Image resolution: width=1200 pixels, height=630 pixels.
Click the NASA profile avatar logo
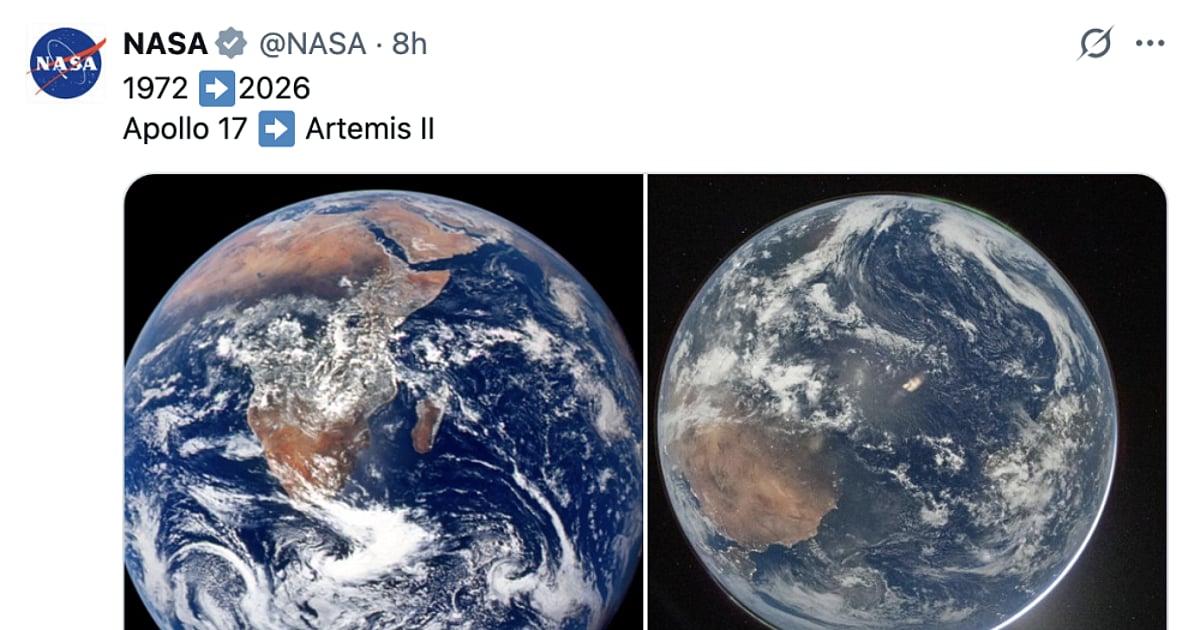[x=67, y=63]
